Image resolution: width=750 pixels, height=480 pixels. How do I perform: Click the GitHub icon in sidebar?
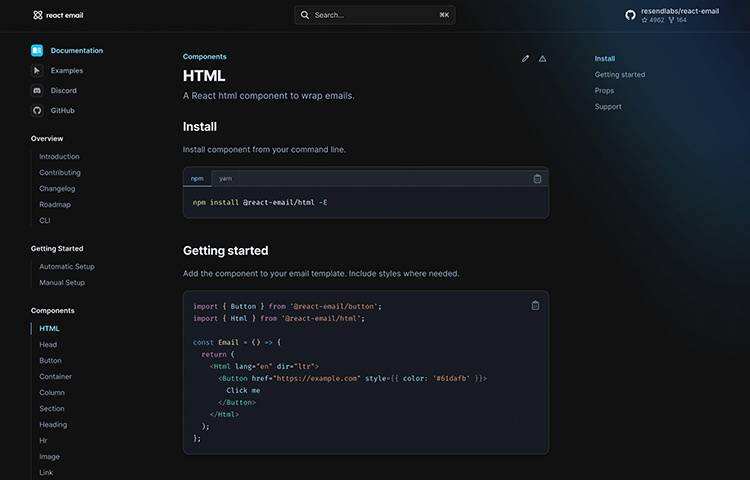(37, 110)
